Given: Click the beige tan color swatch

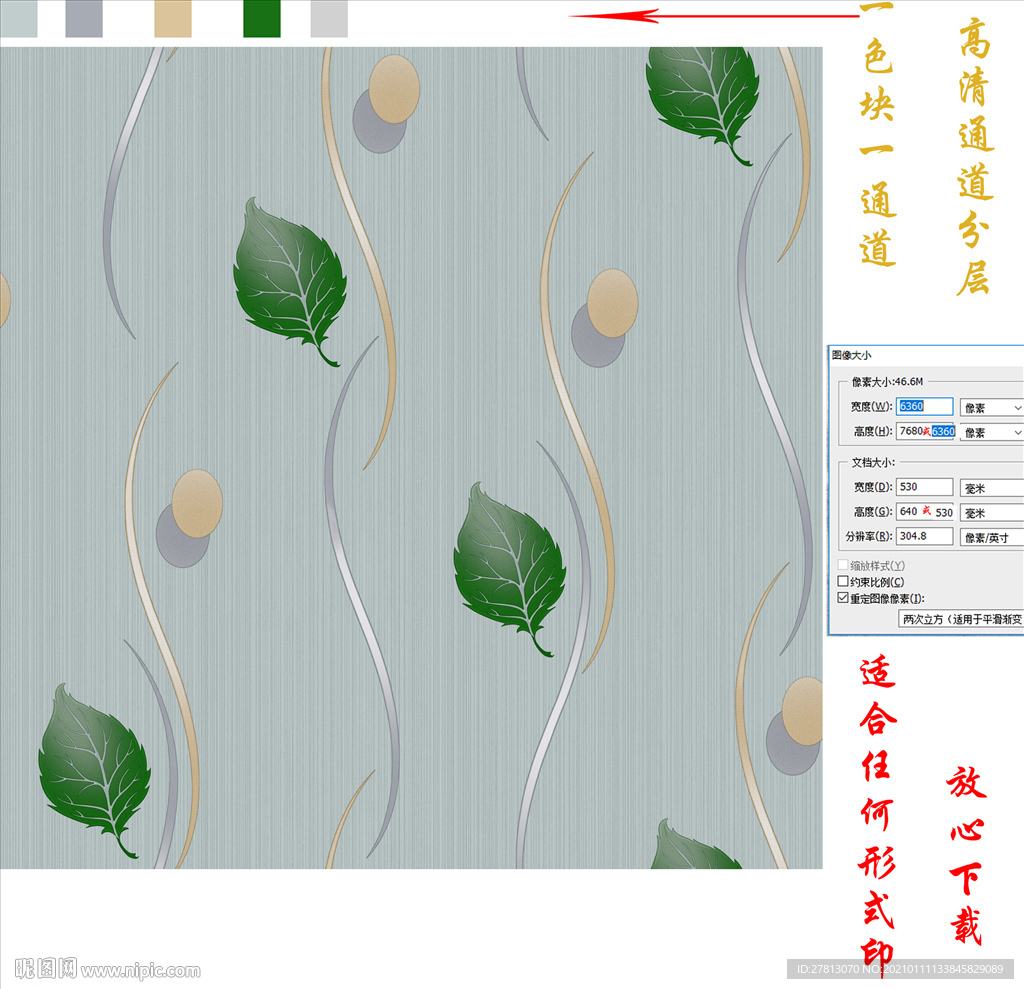Looking at the screenshot, I should [x=173, y=19].
